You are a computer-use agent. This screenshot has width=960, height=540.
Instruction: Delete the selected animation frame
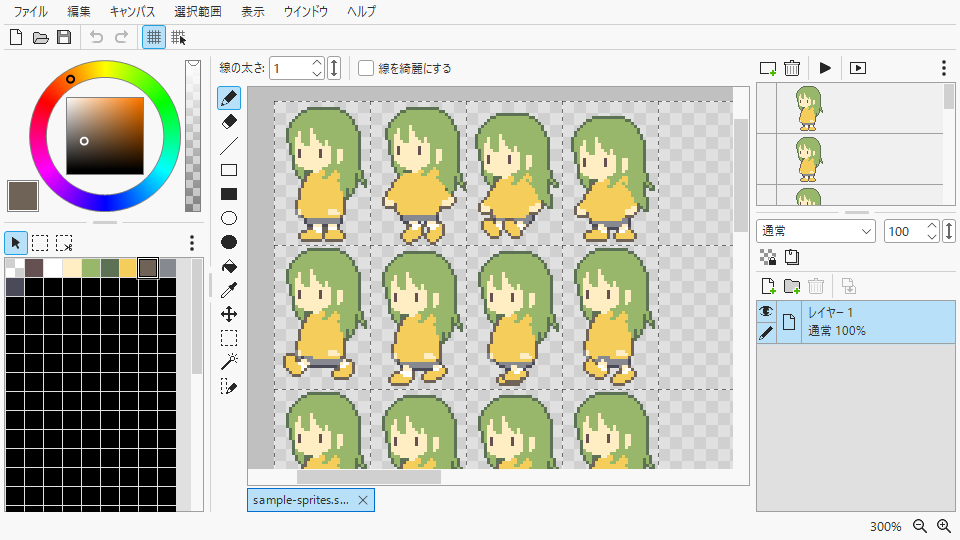pyautogui.click(x=792, y=68)
